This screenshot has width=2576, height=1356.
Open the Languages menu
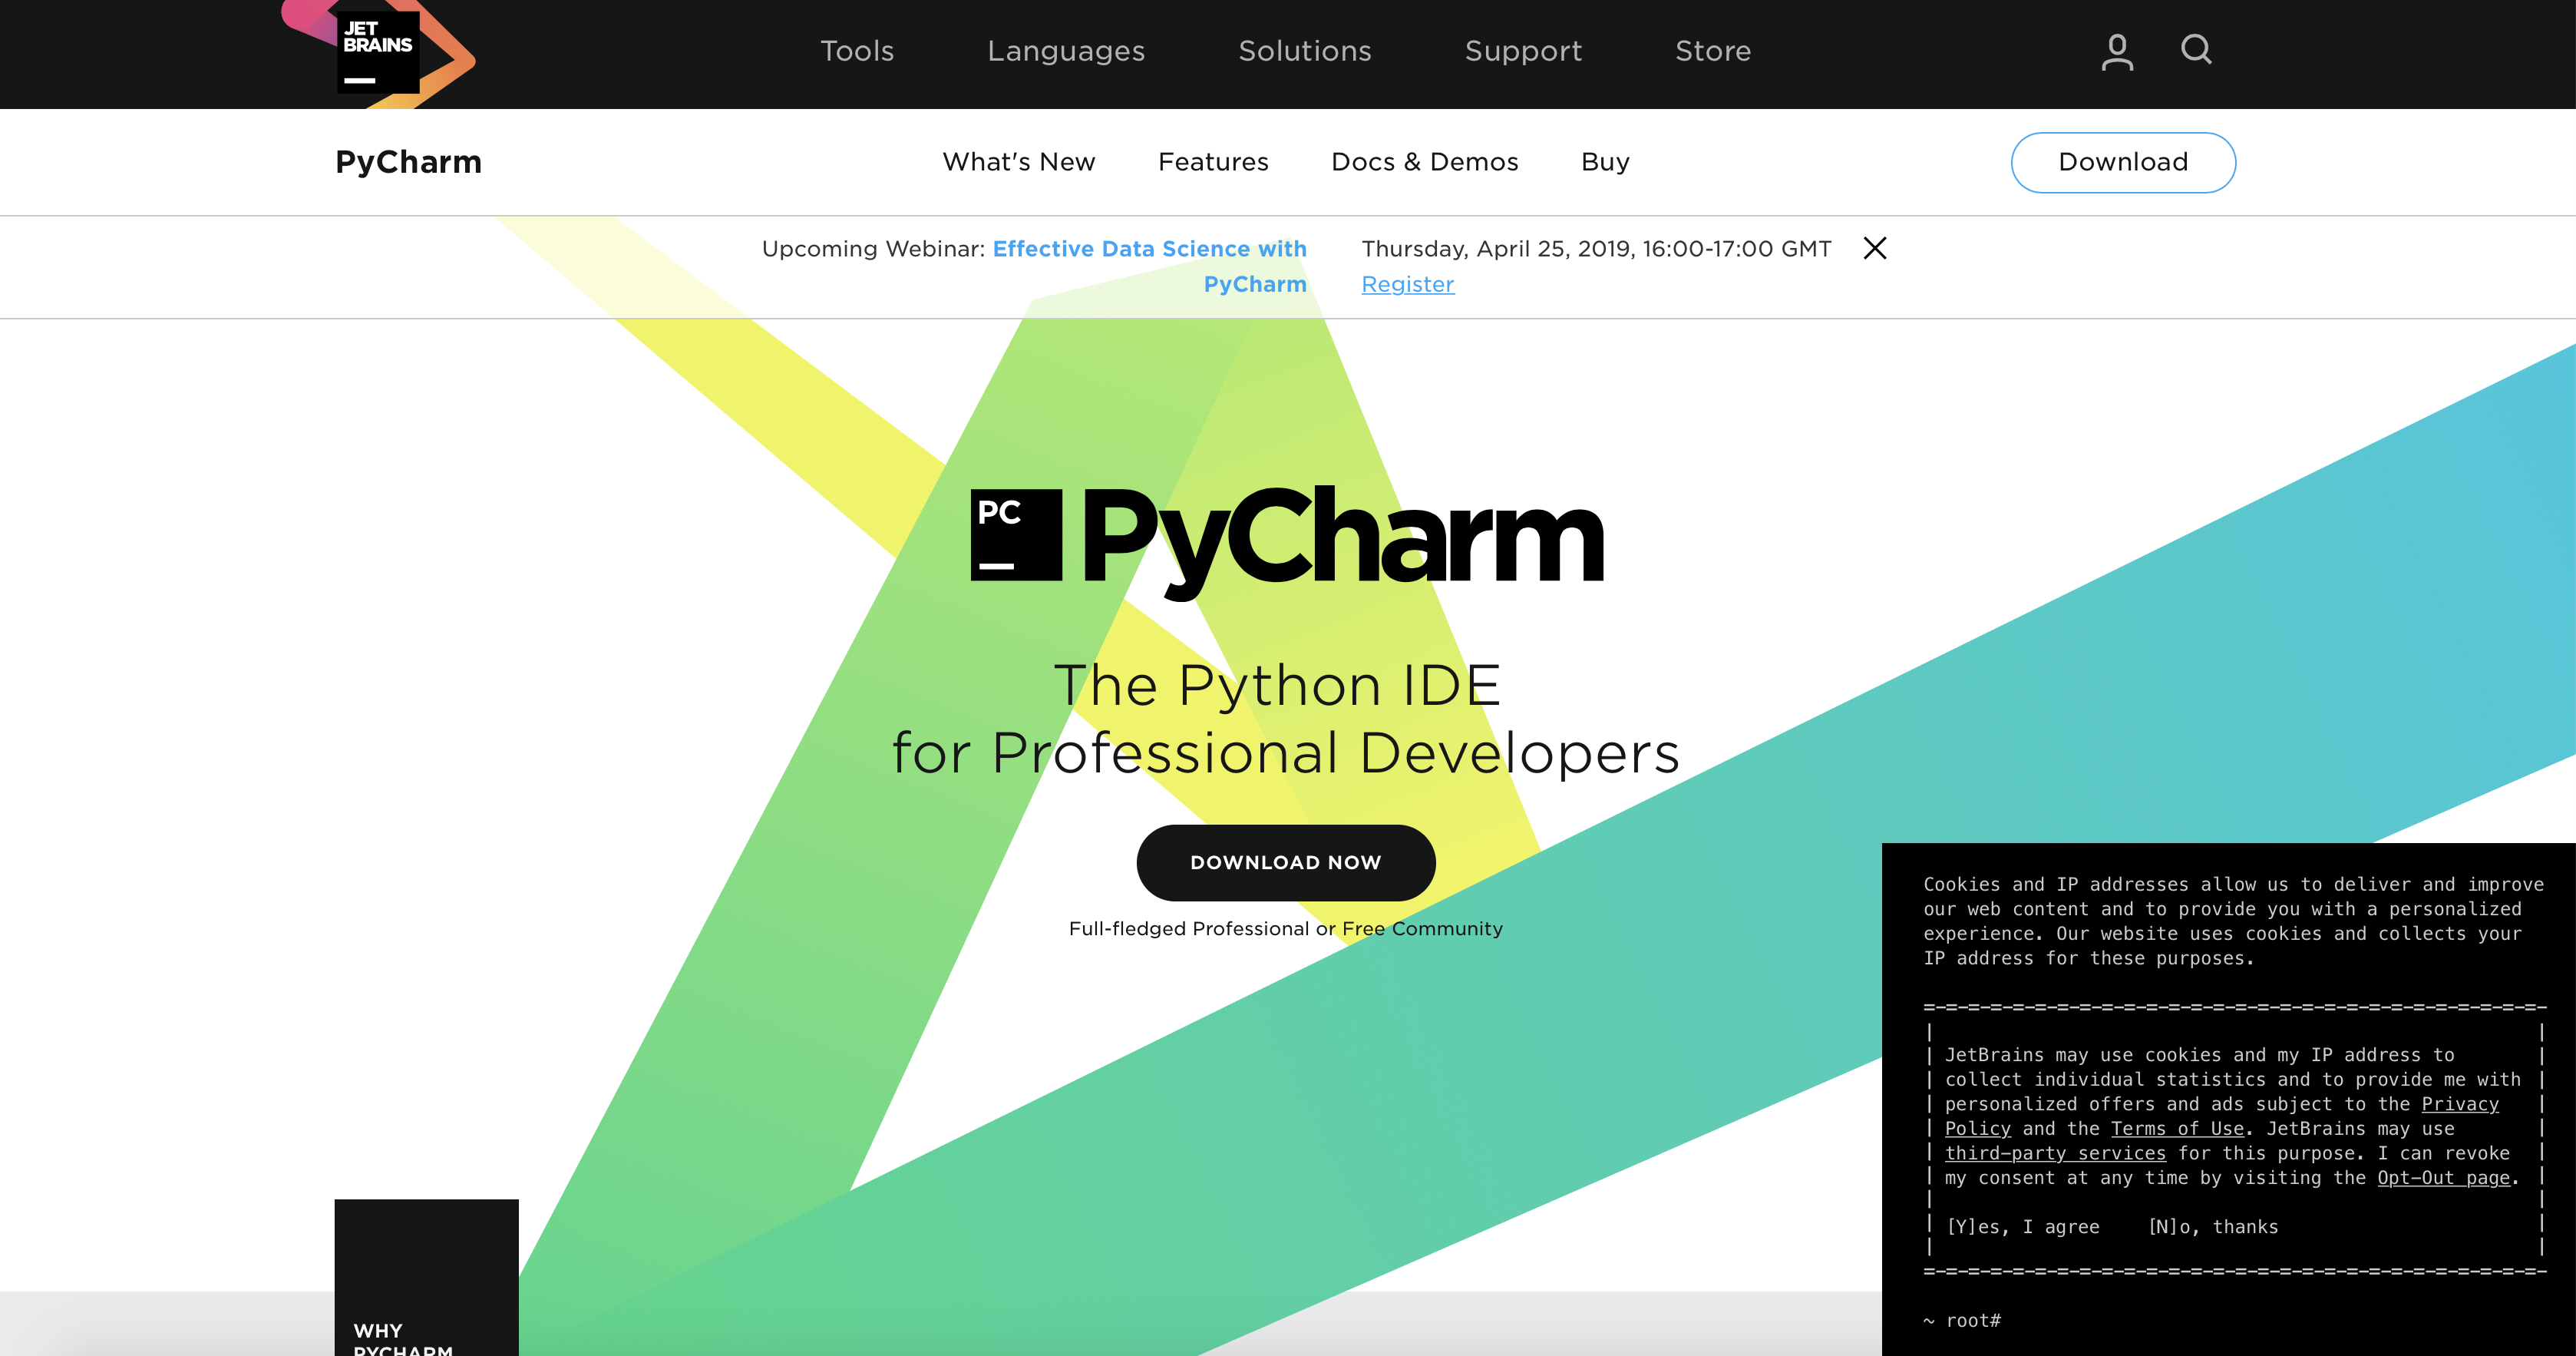1066,51
